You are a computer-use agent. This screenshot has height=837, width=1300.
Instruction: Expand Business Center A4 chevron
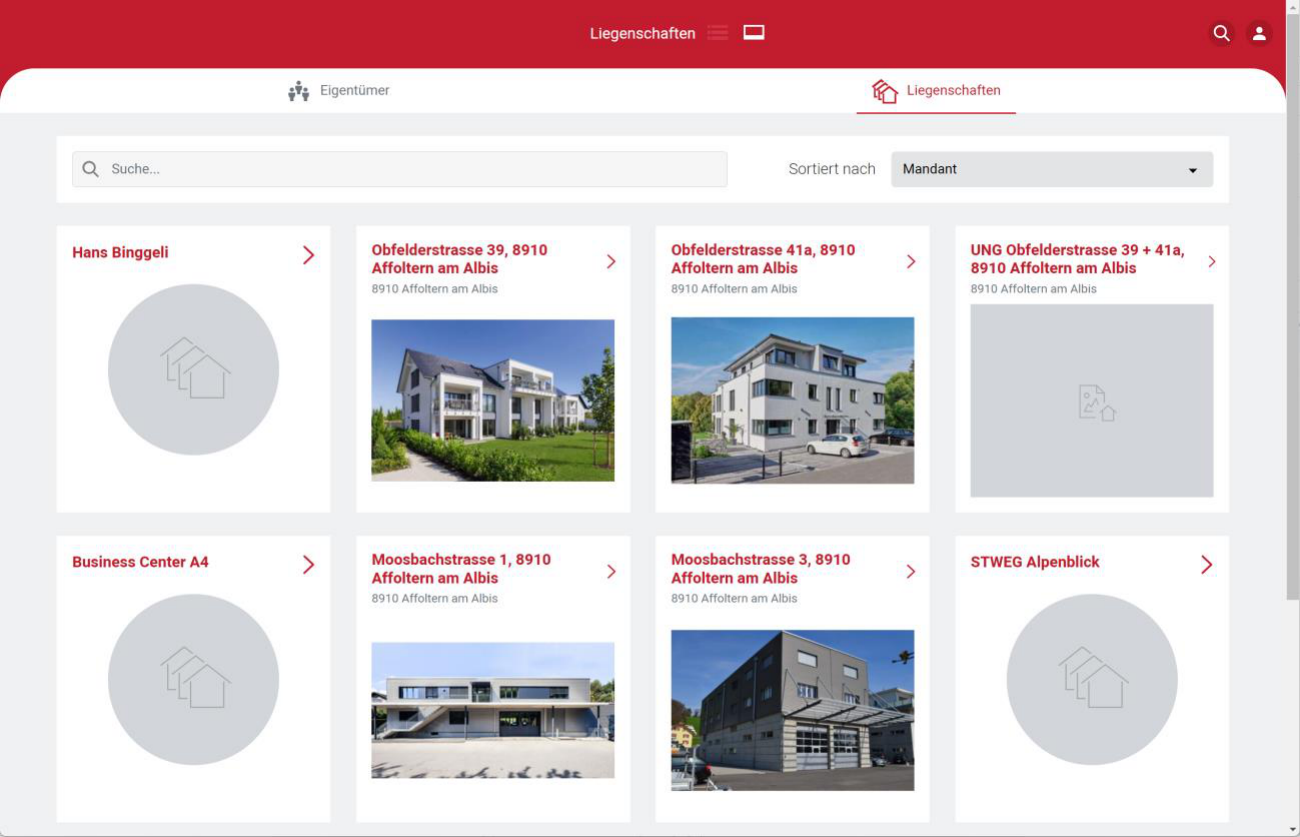pyautogui.click(x=308, y=565)
